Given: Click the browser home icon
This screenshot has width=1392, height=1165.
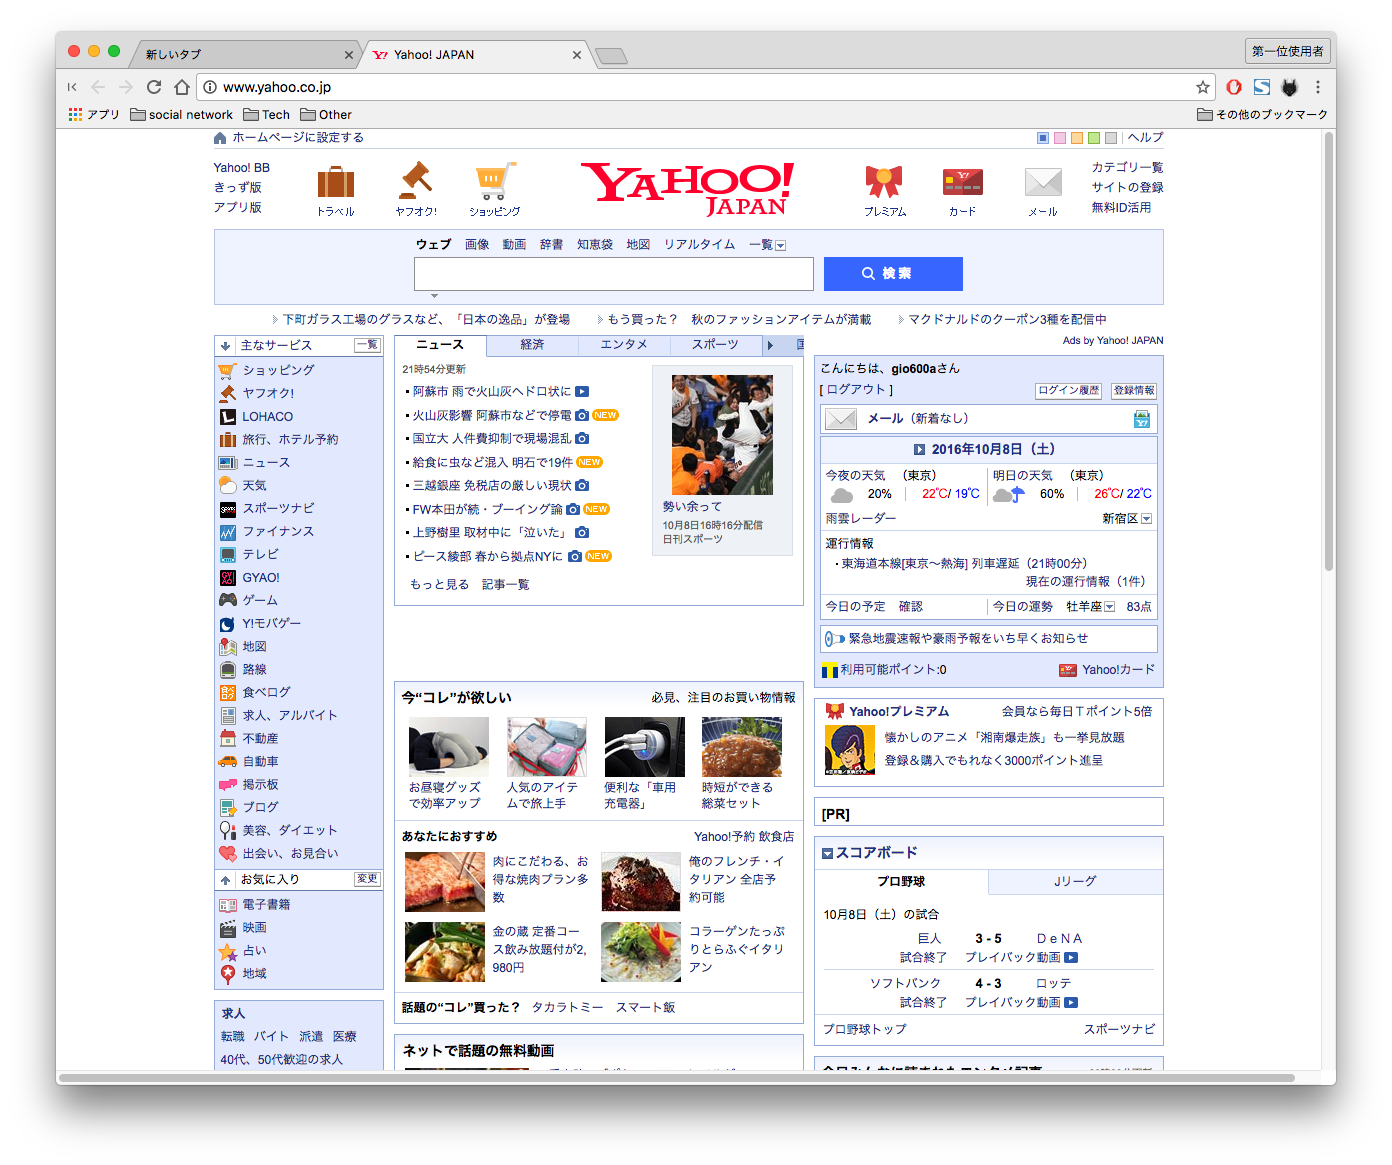Looking at the screenshot, I should [x=182, y=87].
